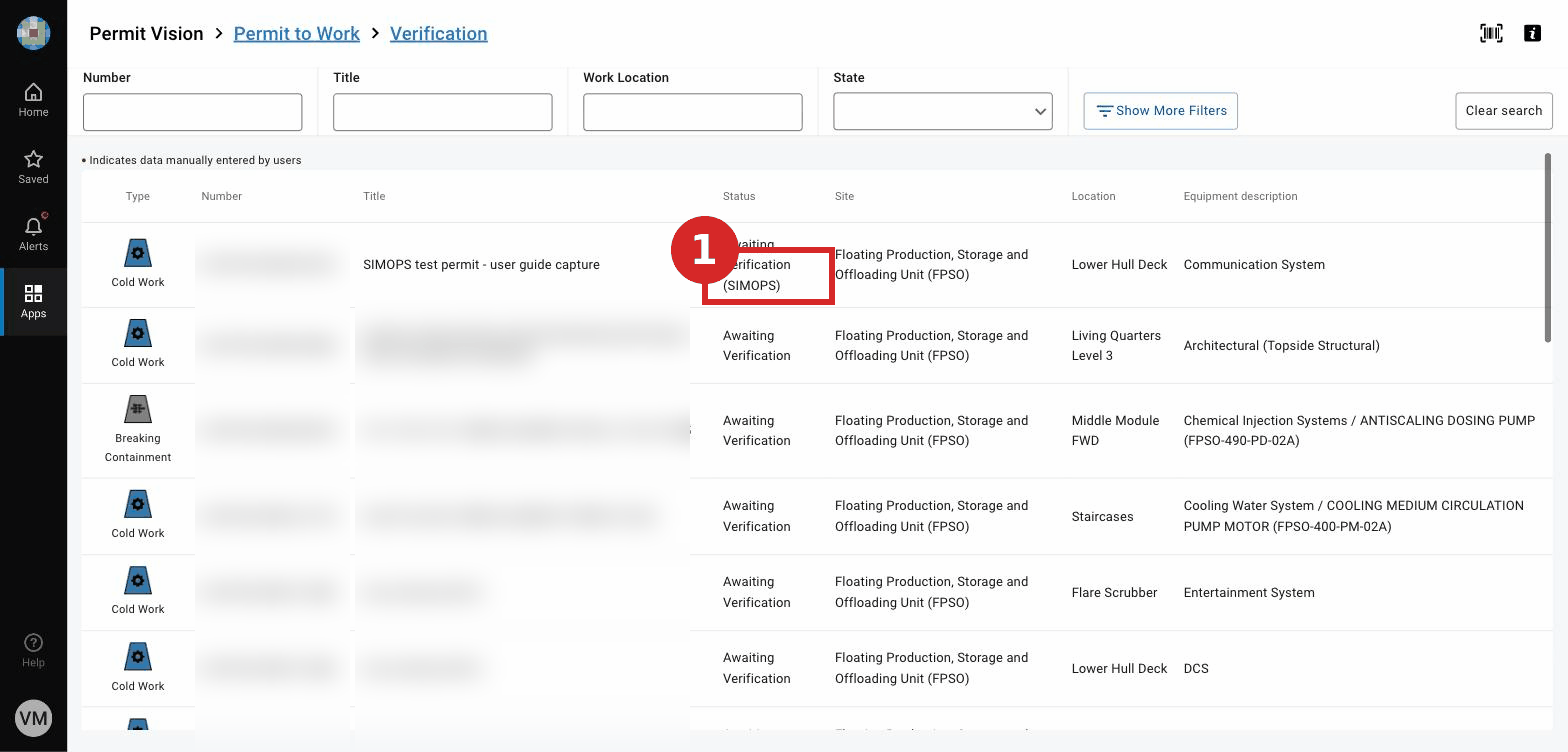Focus the Title filter input
Screen dimensions: 1568x752
click(x=443, y=112)
